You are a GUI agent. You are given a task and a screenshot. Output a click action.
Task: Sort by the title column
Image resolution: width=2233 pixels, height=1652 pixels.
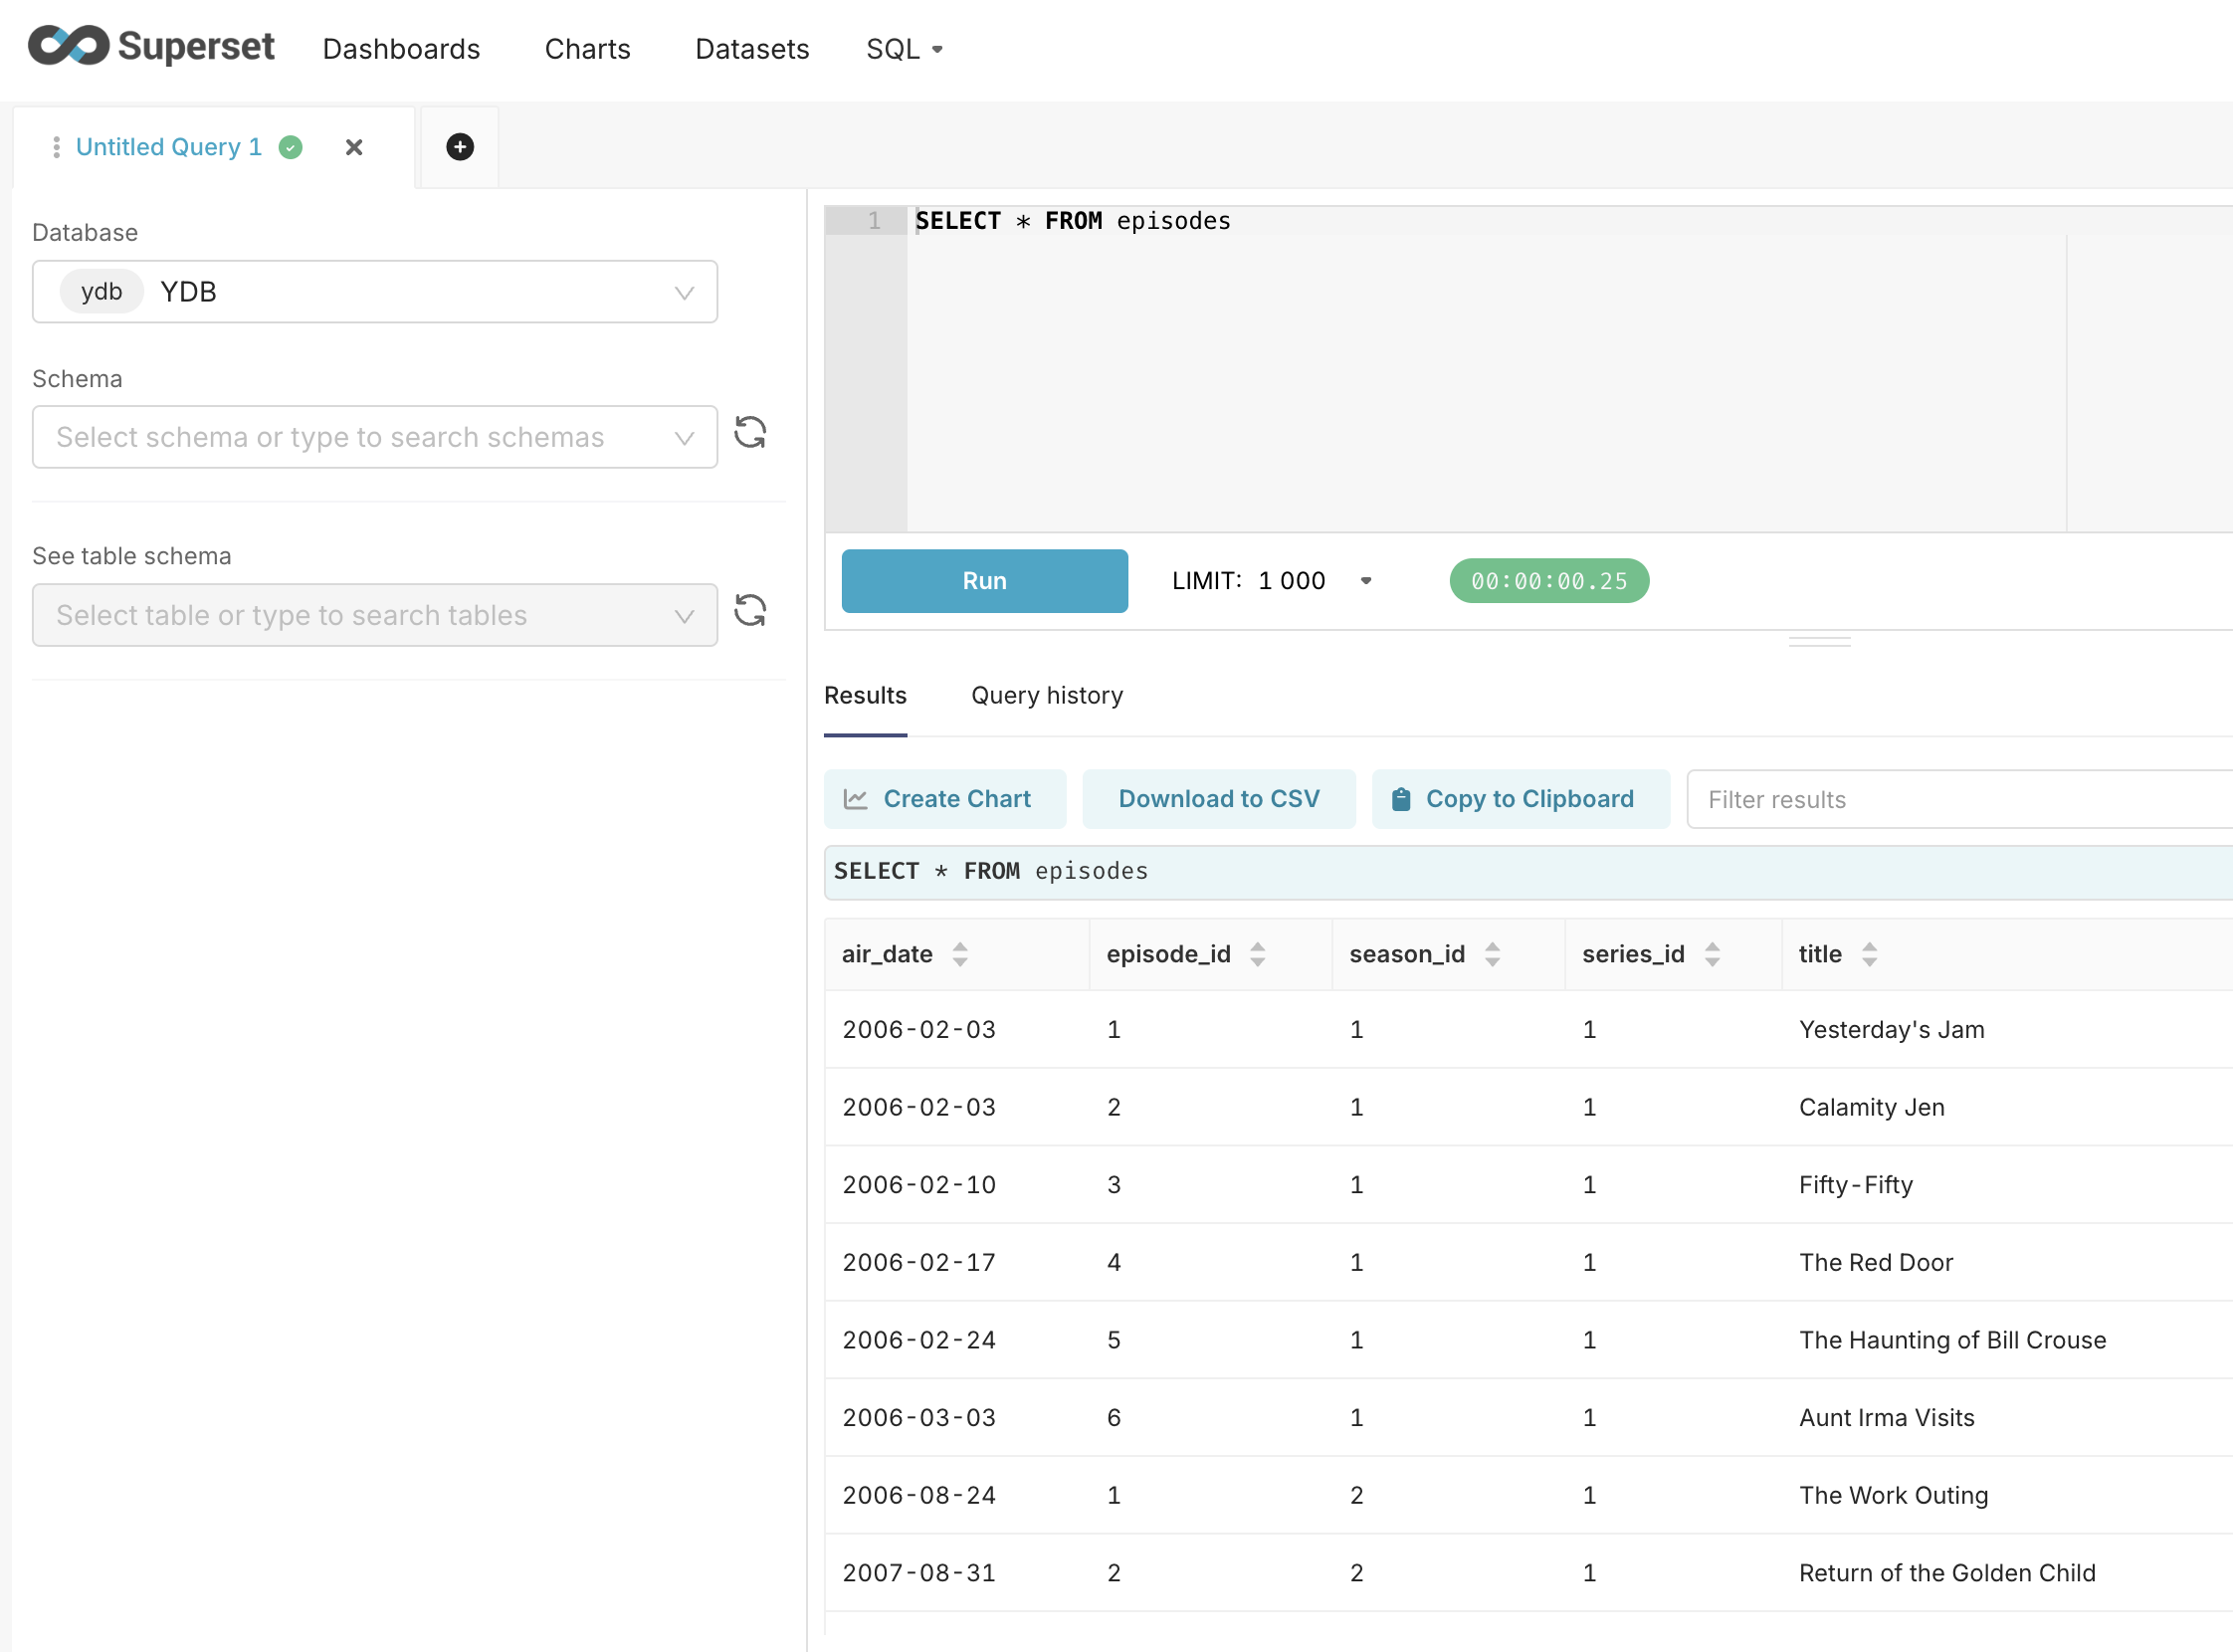point(1869,954)
